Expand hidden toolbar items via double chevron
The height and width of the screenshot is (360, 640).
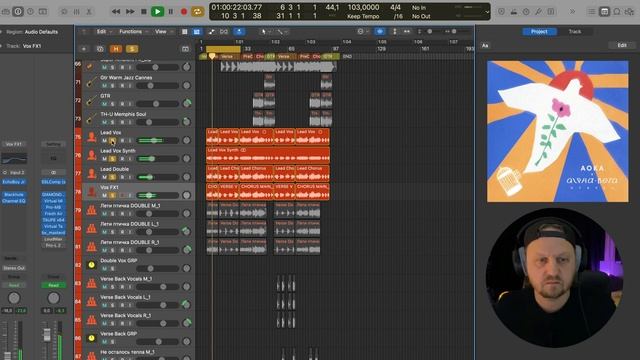coord(572,11)
